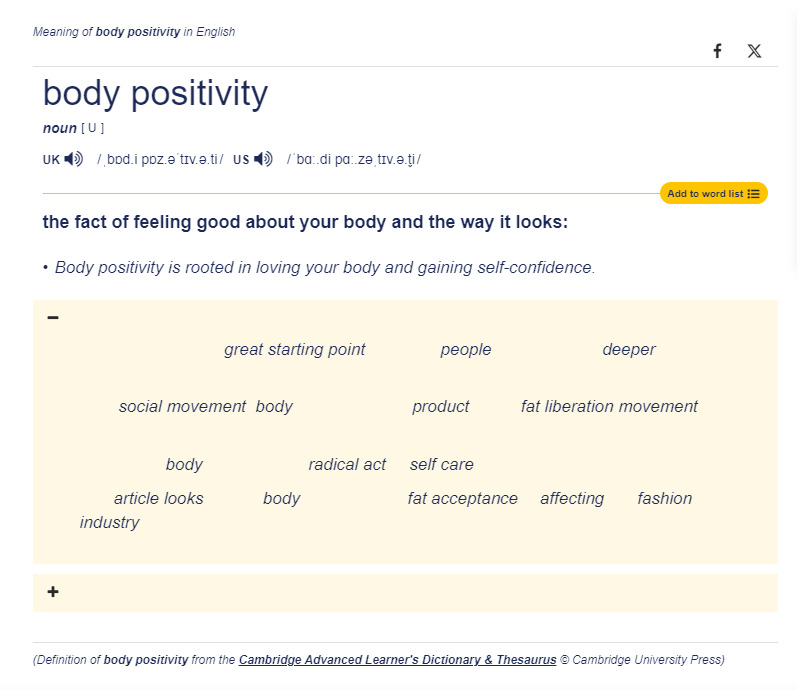Click the list icon inside the word list button
The image size is (797, 690).
753,194
